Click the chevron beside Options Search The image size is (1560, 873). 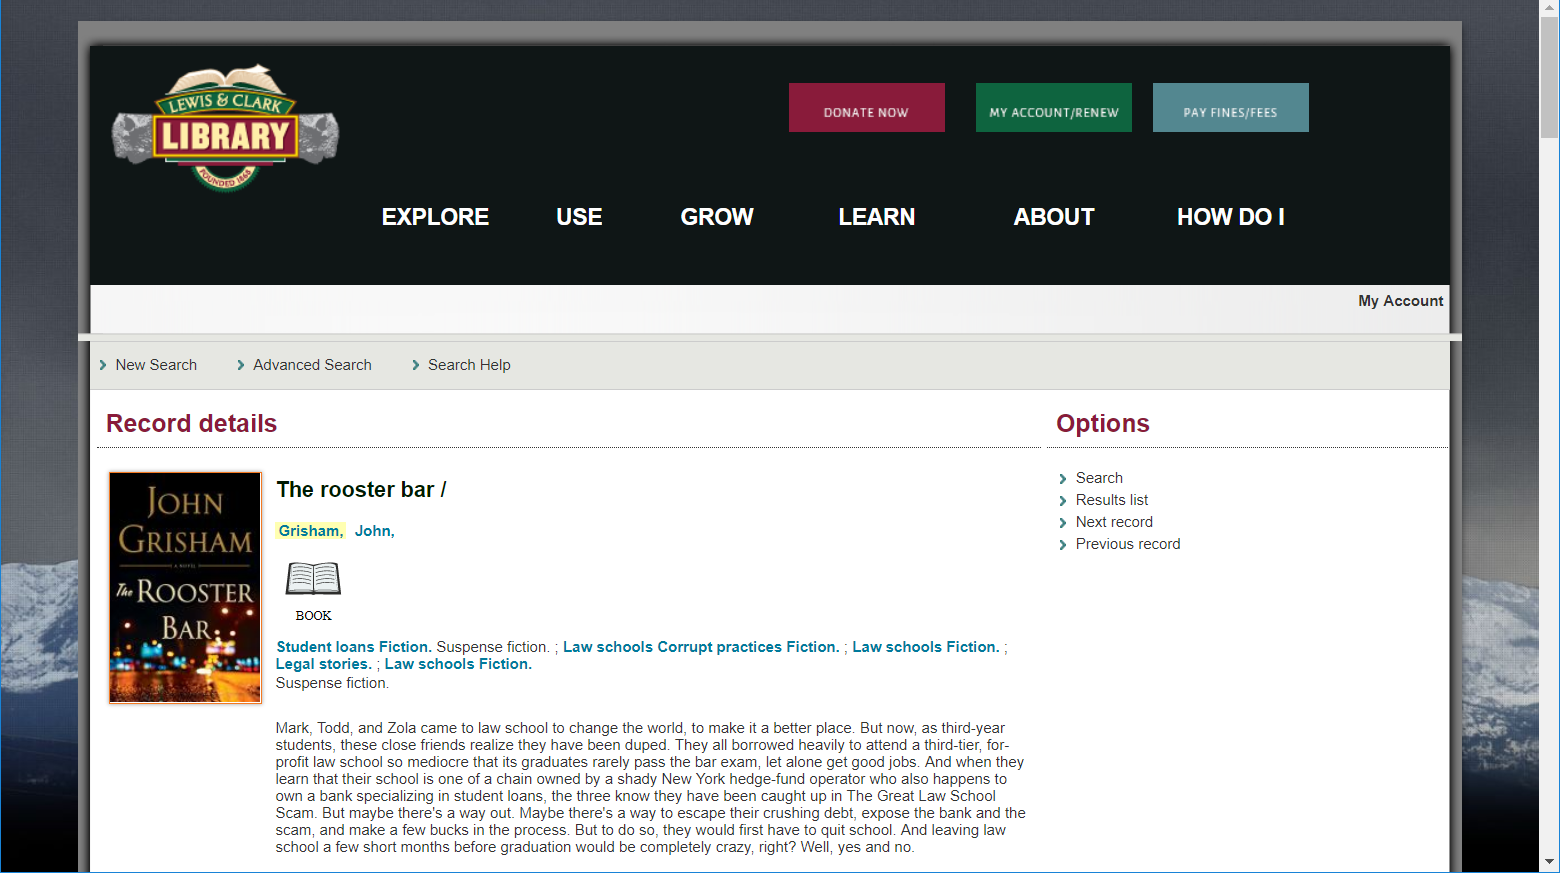(1063, 479)
